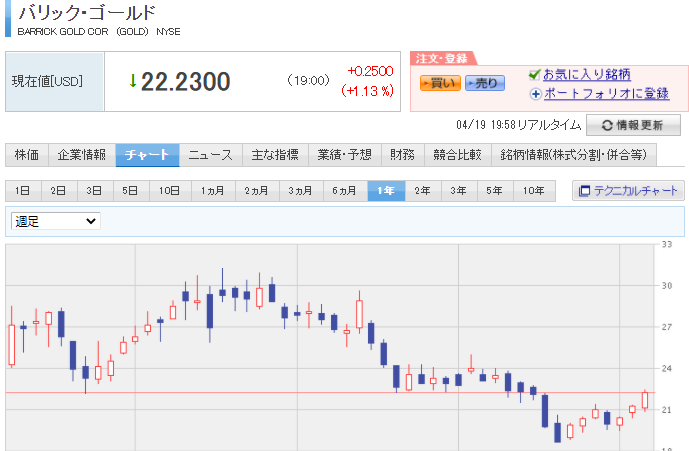Select the 5日 chart range
Screen dimensions: 689x451
(131, 191)
